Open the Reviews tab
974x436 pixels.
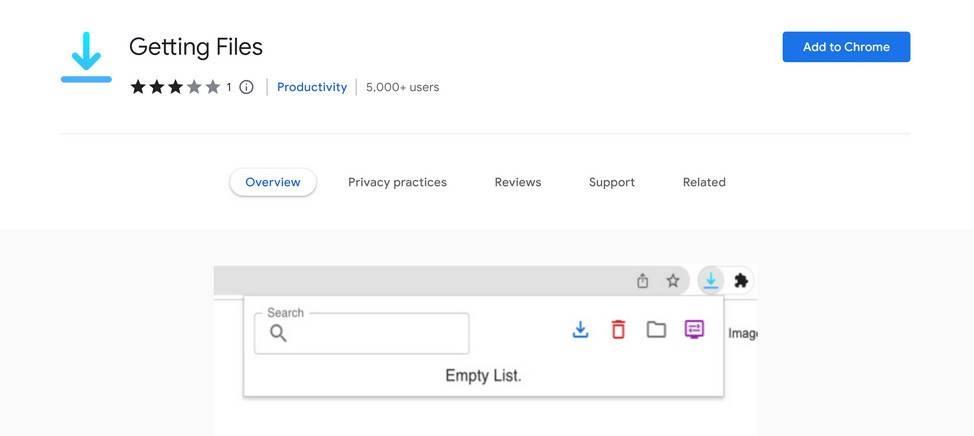(x=518, y=182)
